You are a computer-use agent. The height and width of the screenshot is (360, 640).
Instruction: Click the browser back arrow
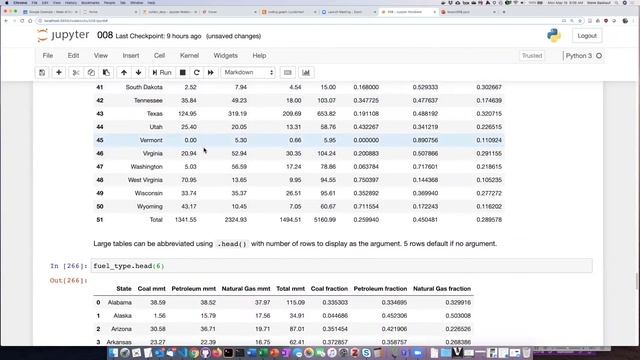[6, 20]
